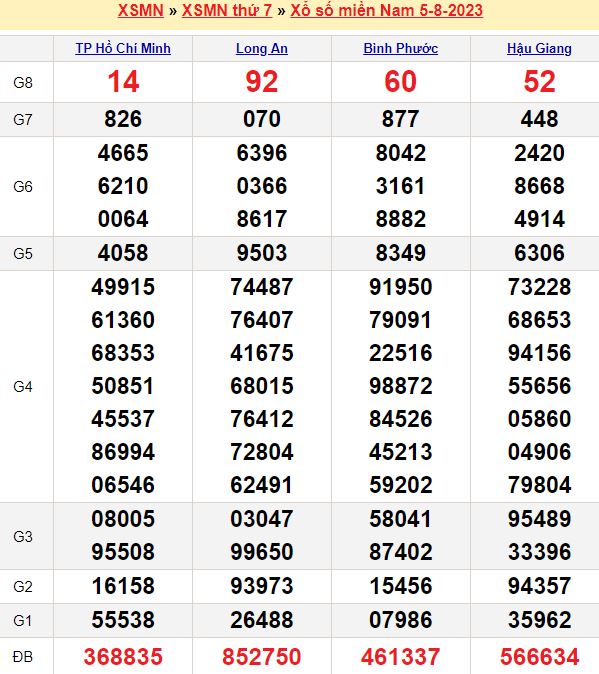Screen dimensions: 599x674
Task: Open the Hậu Giang province link
Action: [539, 48]
